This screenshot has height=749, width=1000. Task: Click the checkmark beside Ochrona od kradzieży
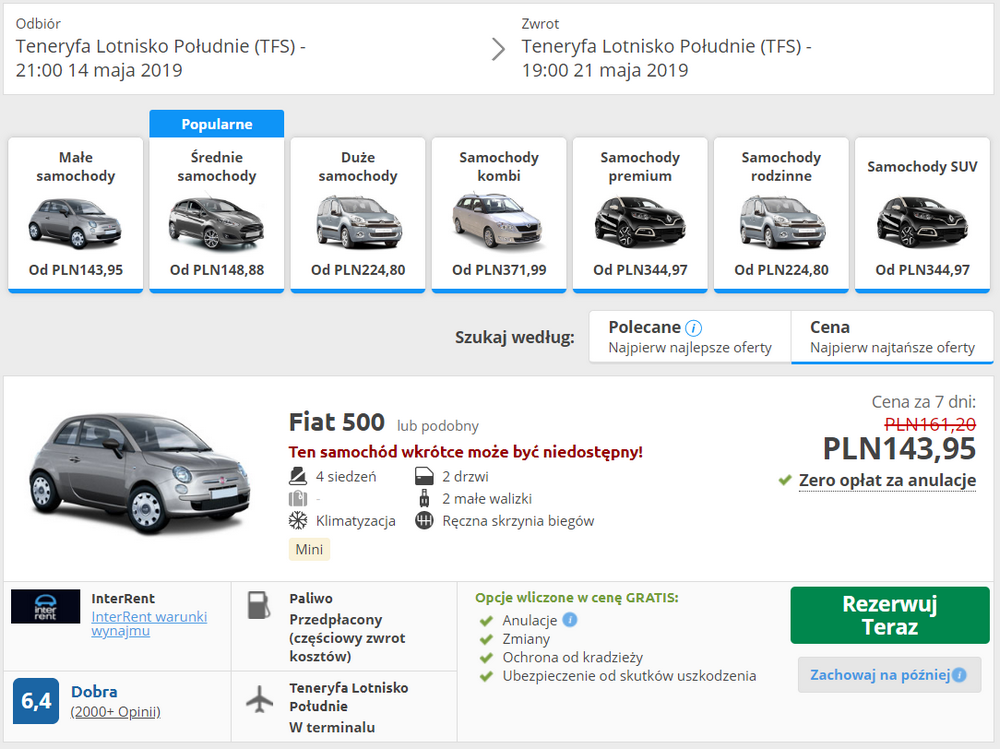[487, 657]
